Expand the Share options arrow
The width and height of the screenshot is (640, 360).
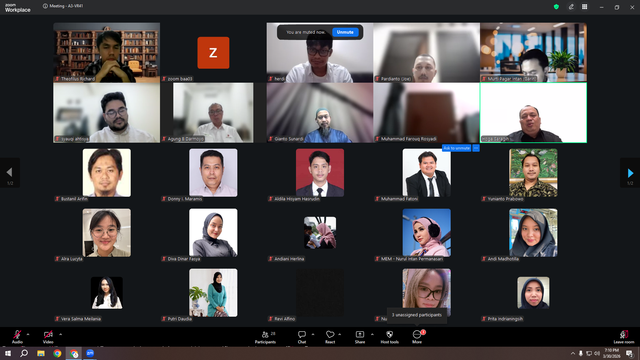click(372, 334)
